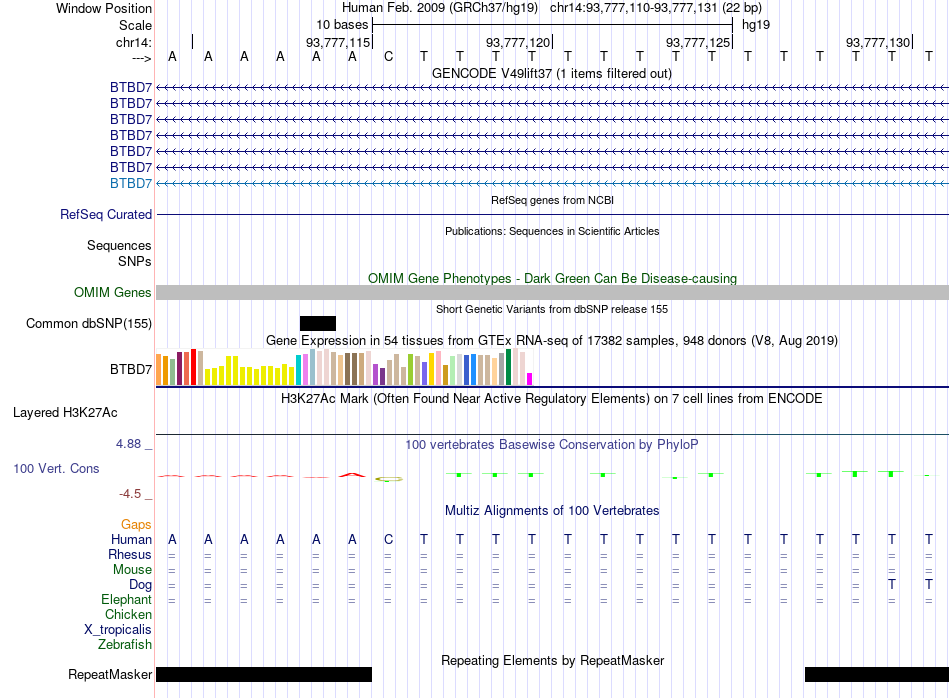This screenshot has width=950, height=698.
Task: Click the chr14: ruler label
Action: pos(133,42)
